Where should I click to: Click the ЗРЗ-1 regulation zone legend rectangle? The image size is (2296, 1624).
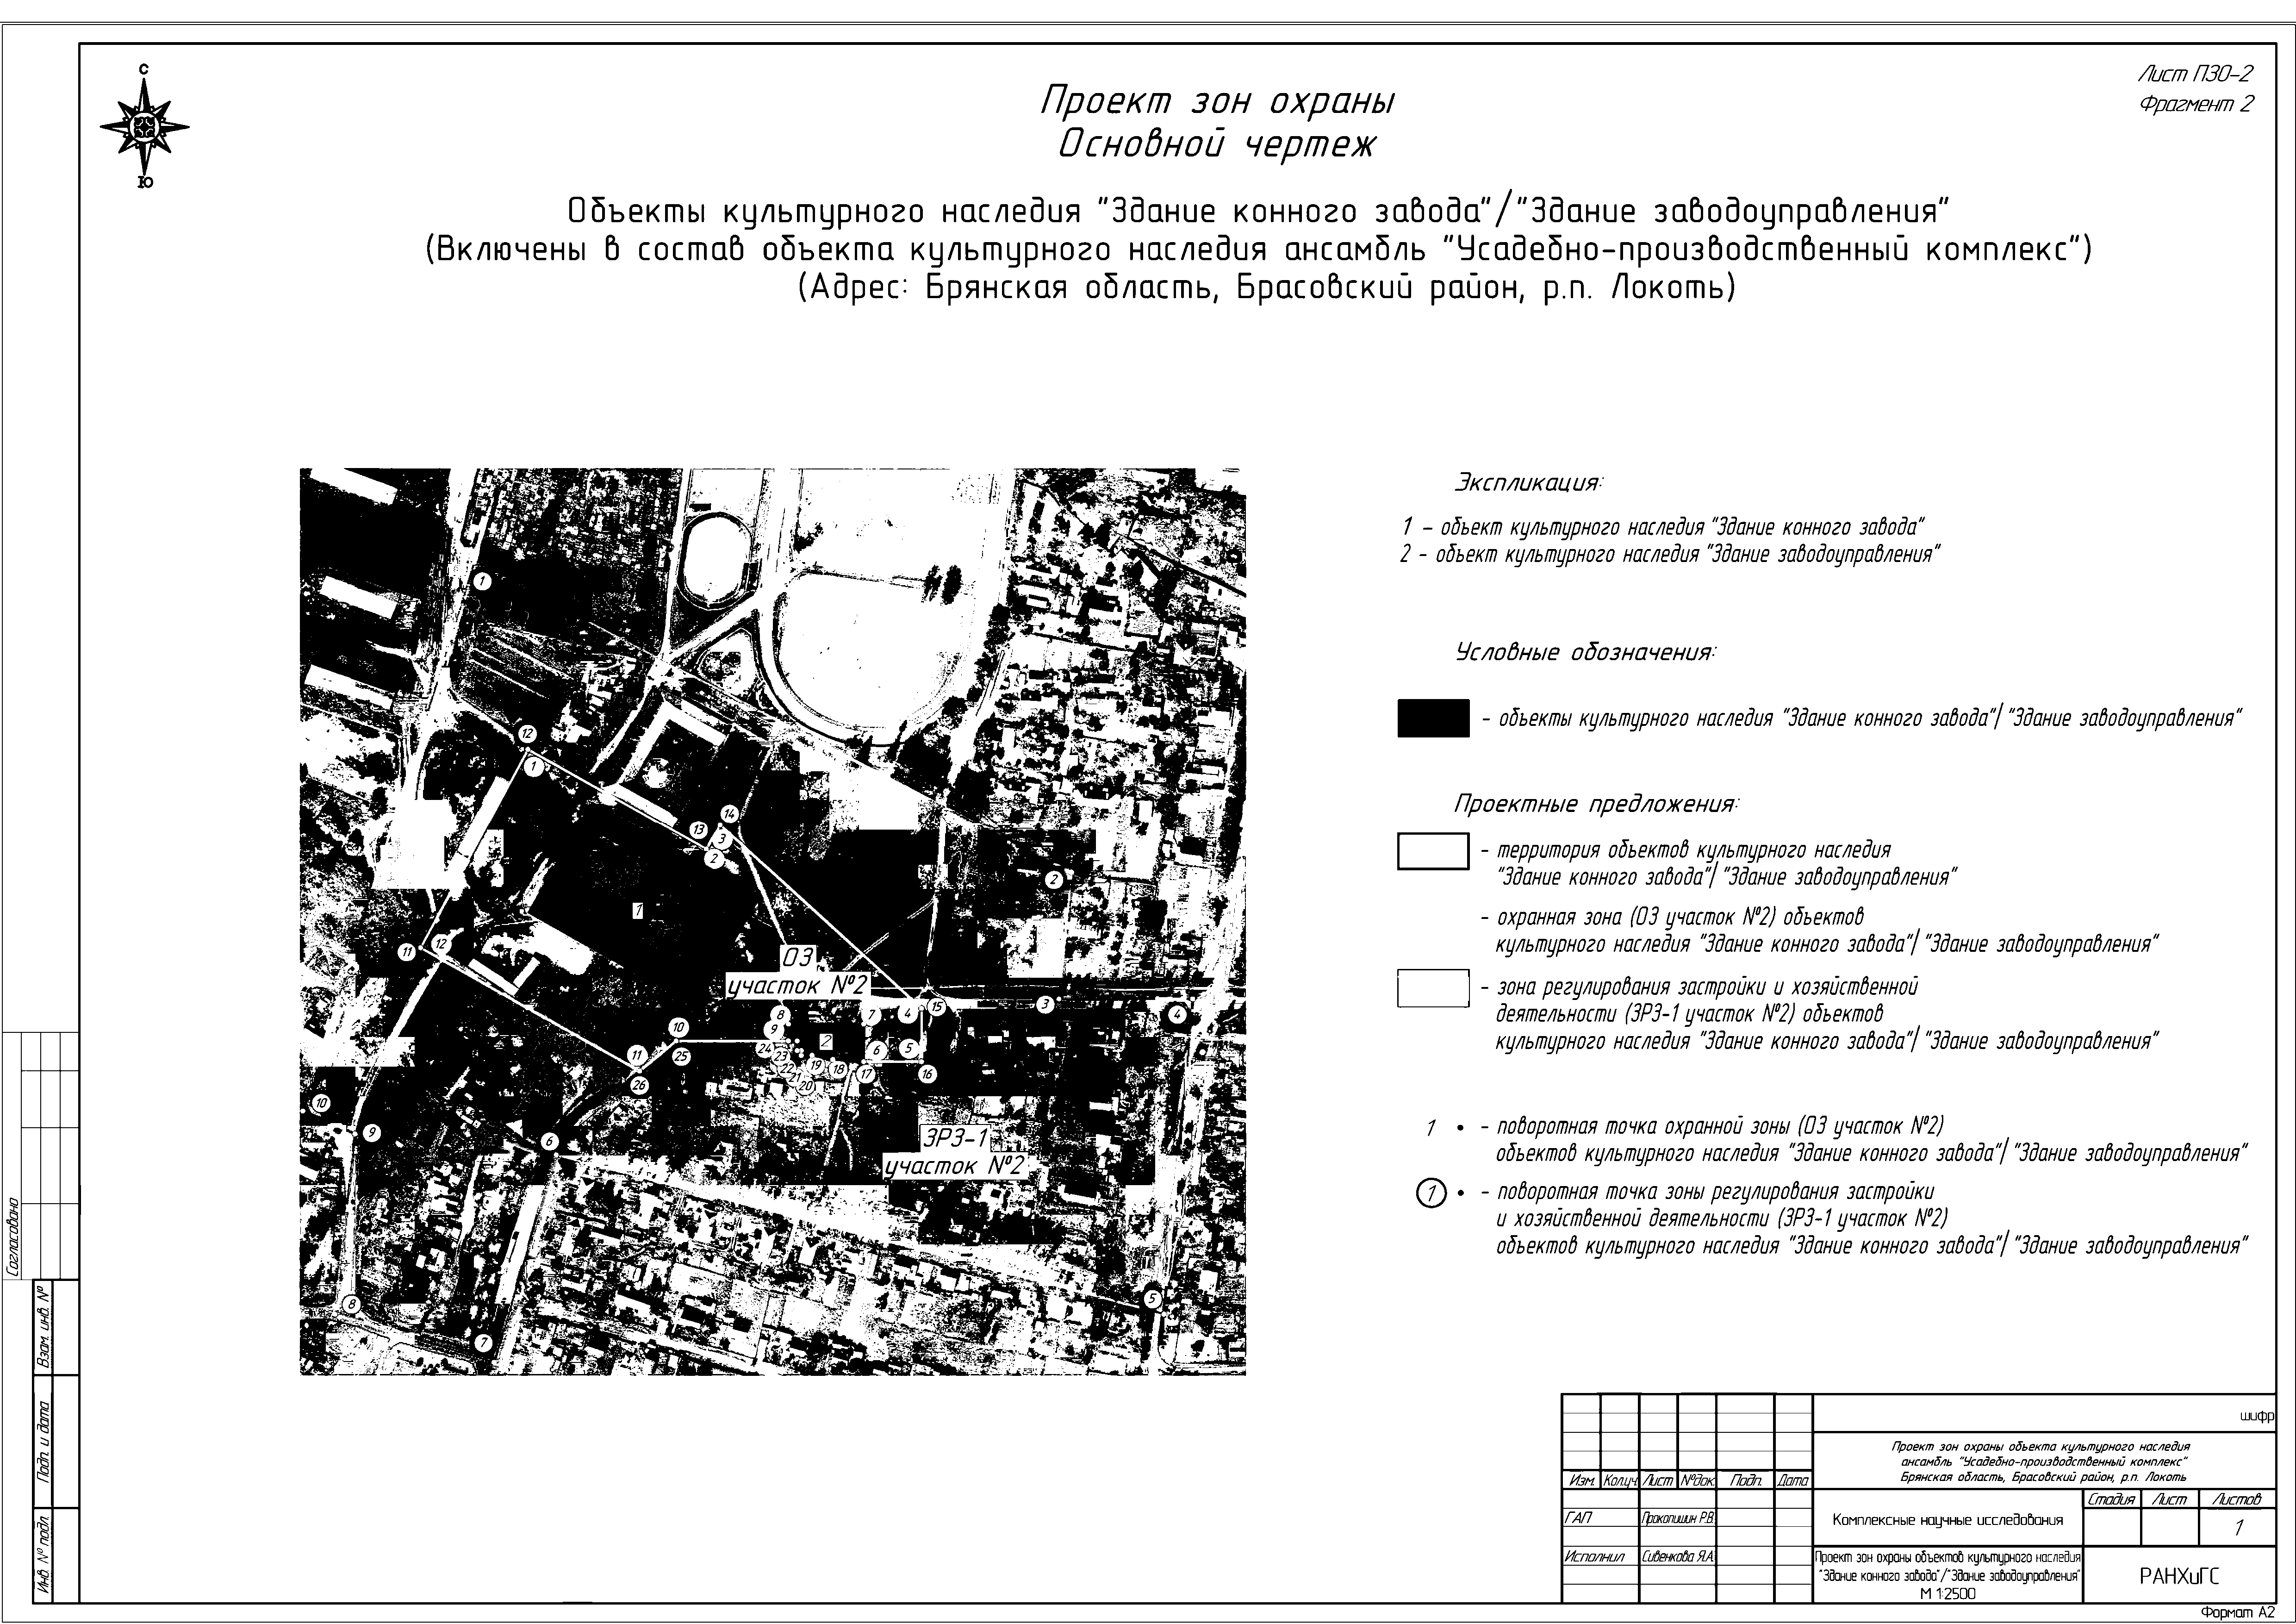pyautogui.click(x=1433, y=987)
